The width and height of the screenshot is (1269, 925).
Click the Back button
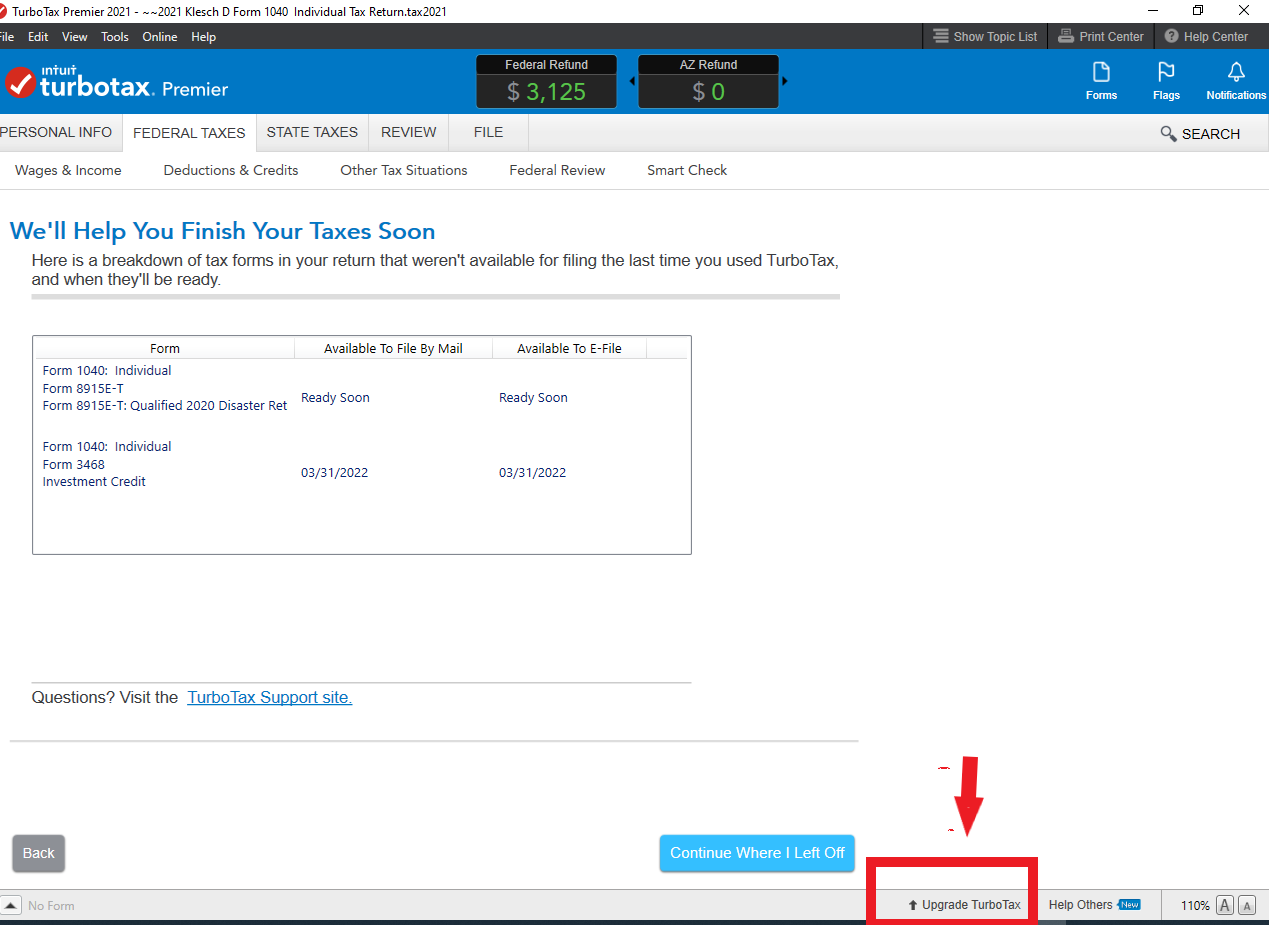tap(39, 853)
